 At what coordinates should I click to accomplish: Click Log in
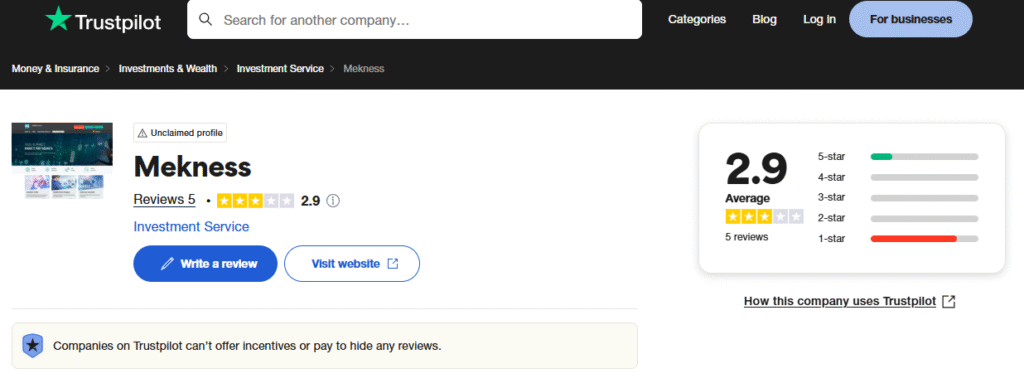(819, 19)
